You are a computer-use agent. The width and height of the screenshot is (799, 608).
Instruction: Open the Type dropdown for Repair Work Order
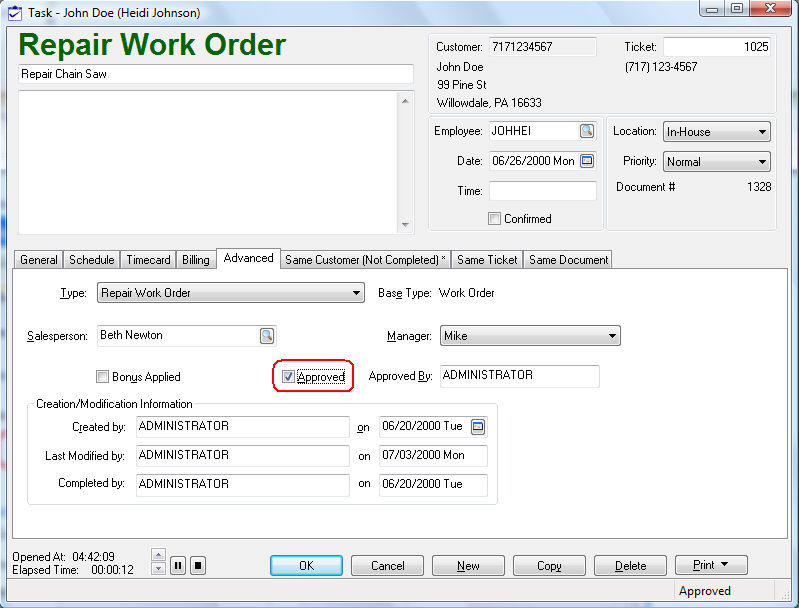click(356, 294)
